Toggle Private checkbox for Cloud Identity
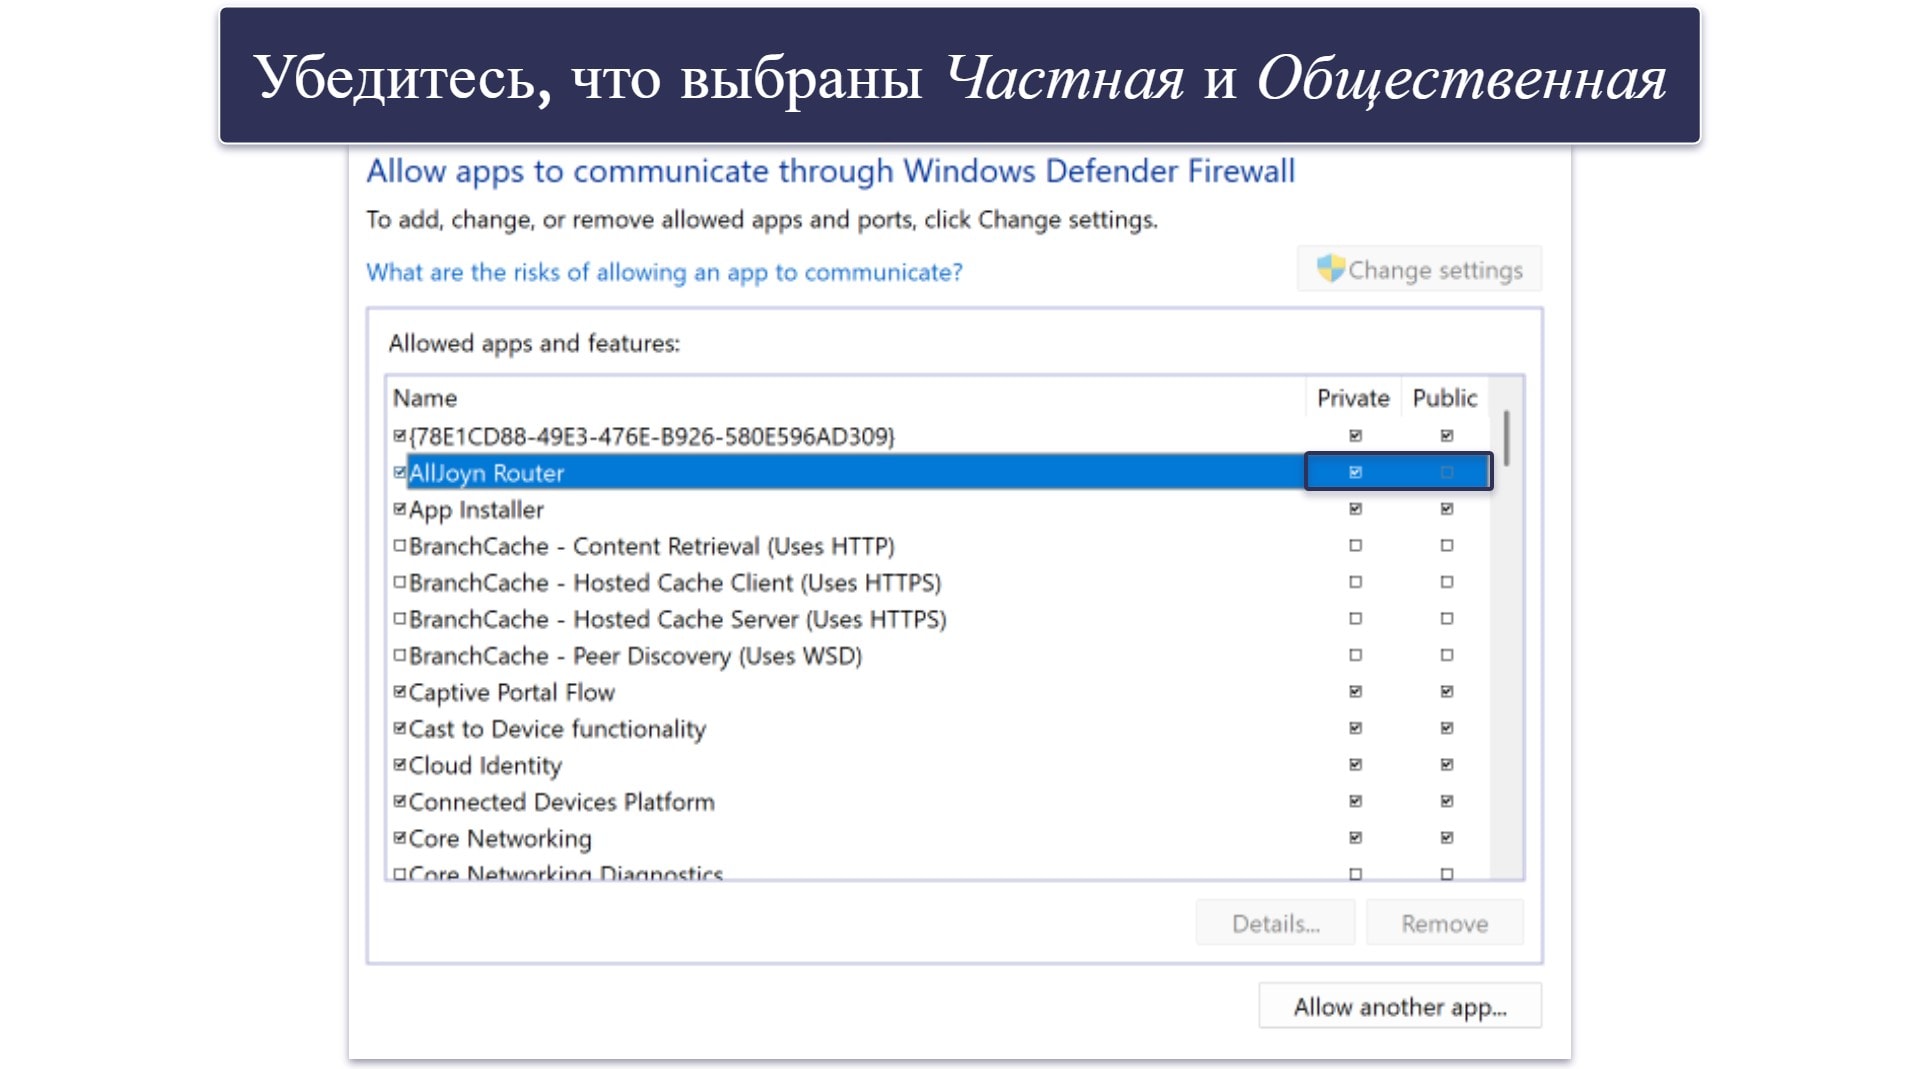 click(x=1355, y=765)
